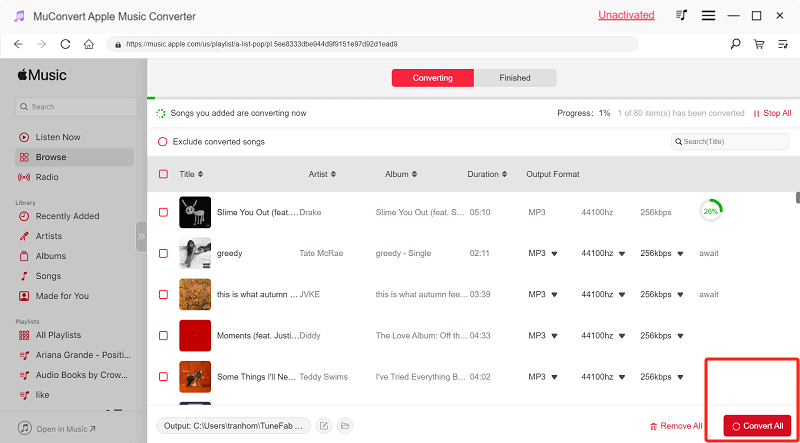
Task: Toggle select-all checkbox in header
Action: pyautogui.click(x=163, y=174)
